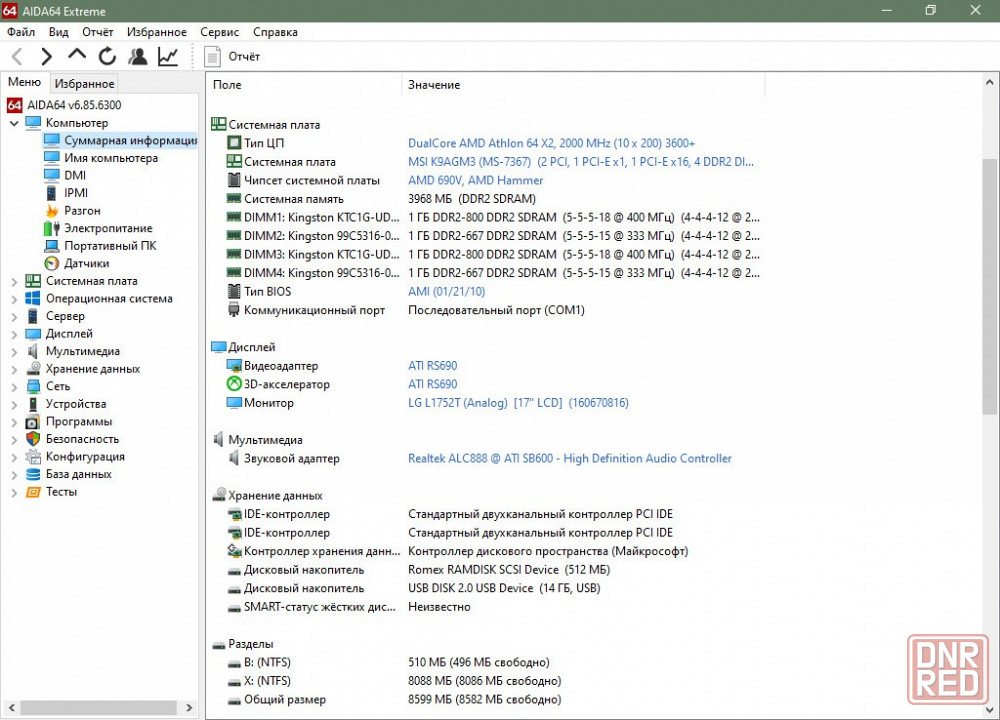1000x720 pixels.
Task: Expand the Системная плата tree node
Action: point(14,281)
